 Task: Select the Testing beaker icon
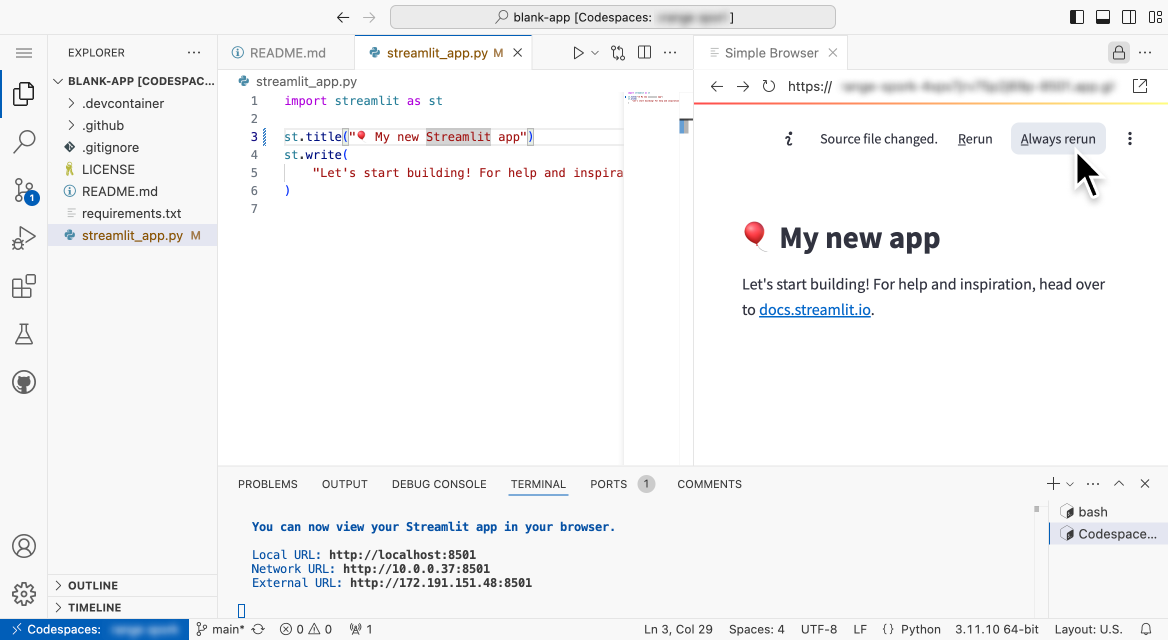tap(24, 333)
